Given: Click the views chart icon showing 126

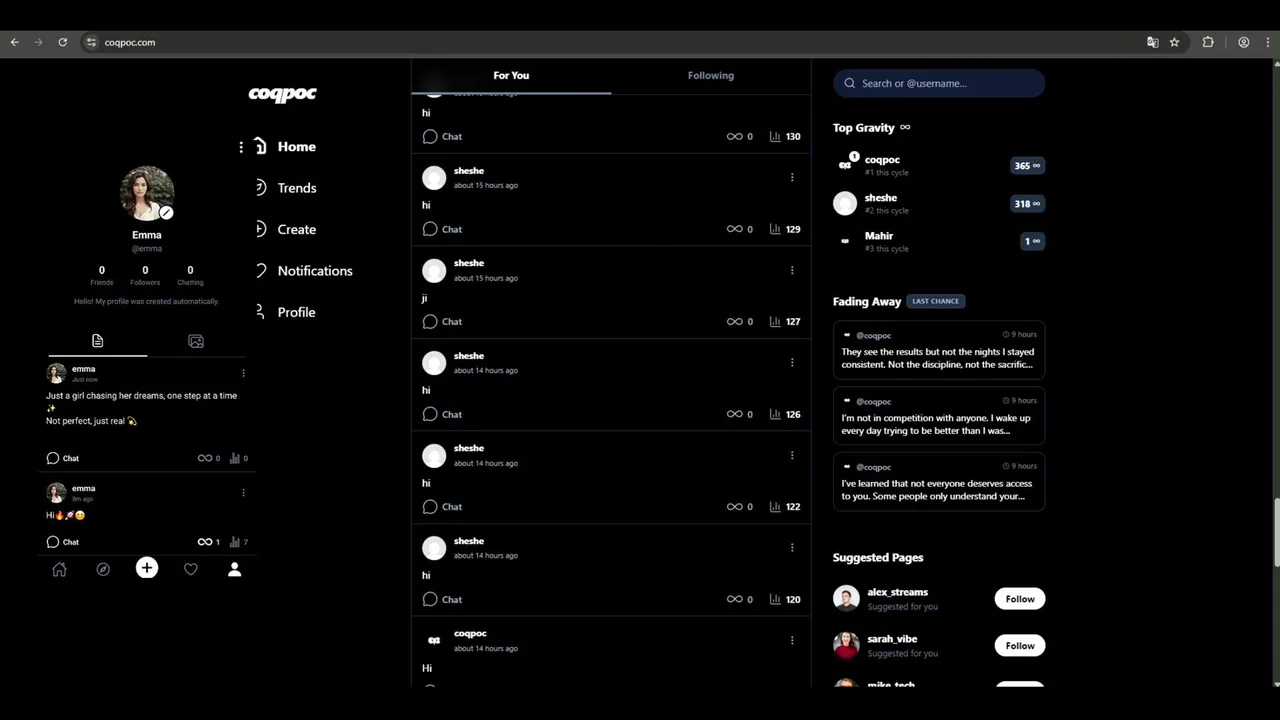Looking at the screenshot, I should [x=775, y=414].
